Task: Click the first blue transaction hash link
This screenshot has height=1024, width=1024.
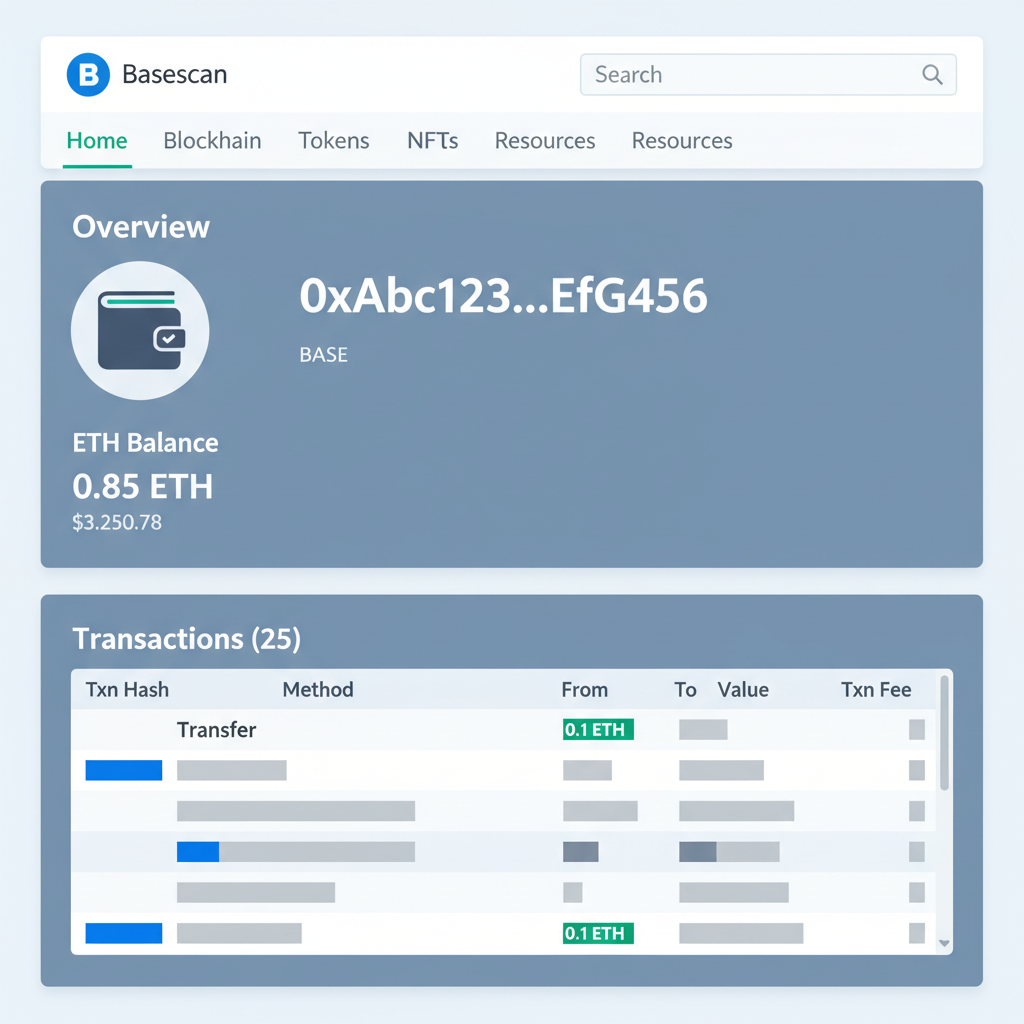Action: 123,770
